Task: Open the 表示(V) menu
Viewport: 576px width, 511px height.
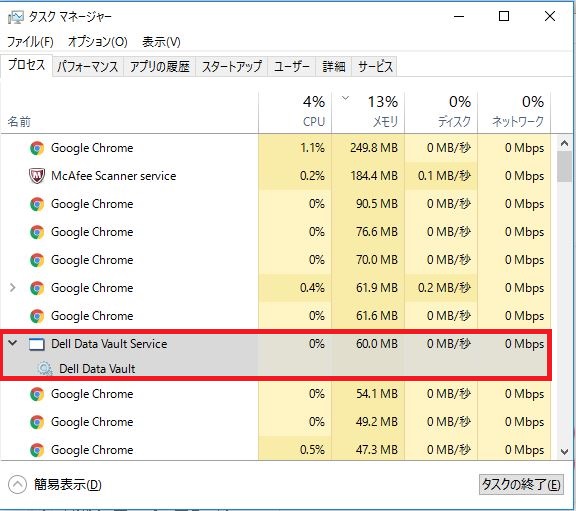Action: (x=161, y=42)
